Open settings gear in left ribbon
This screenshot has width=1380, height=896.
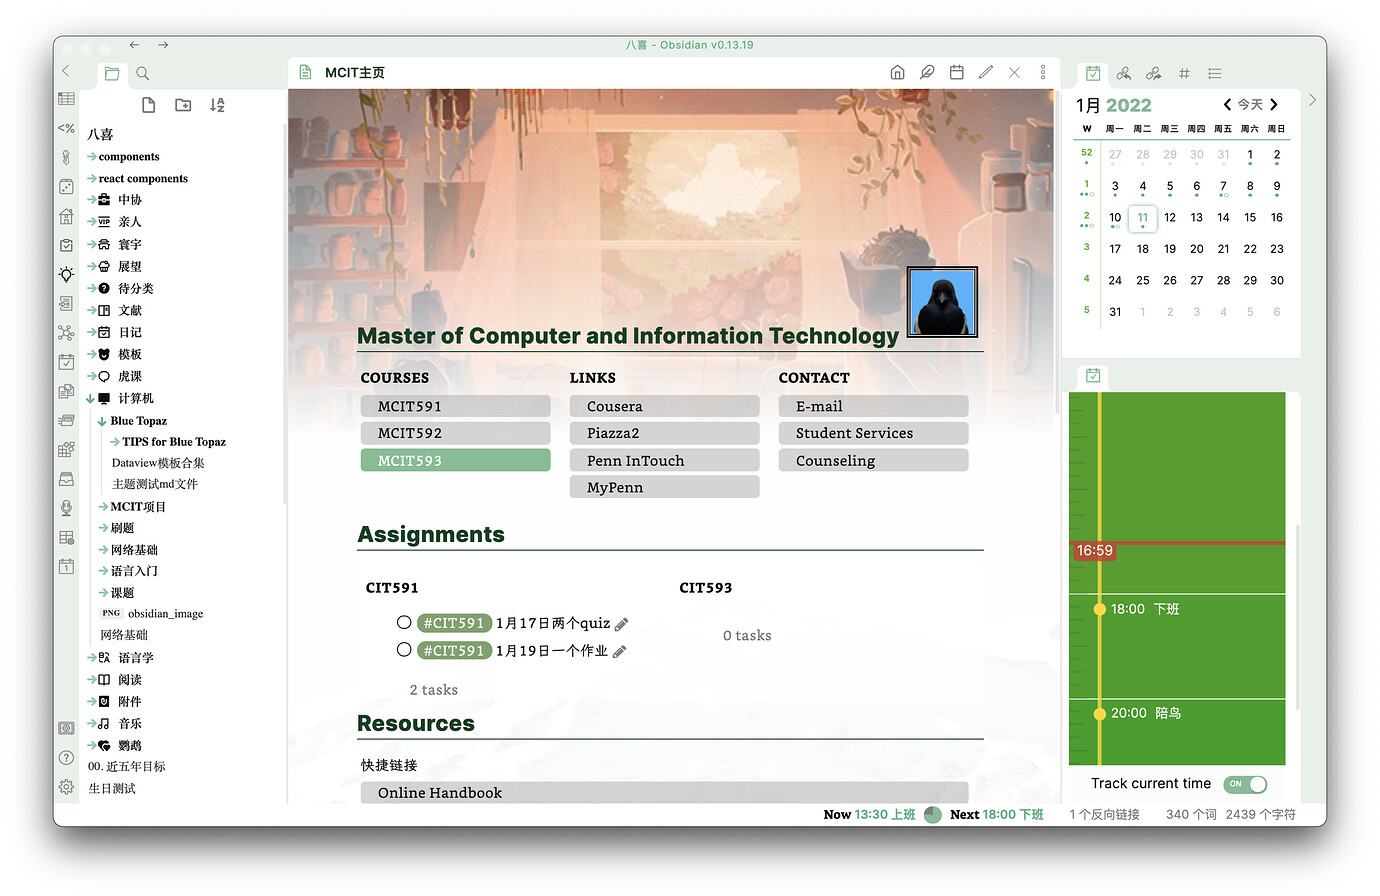pos(66,787)
